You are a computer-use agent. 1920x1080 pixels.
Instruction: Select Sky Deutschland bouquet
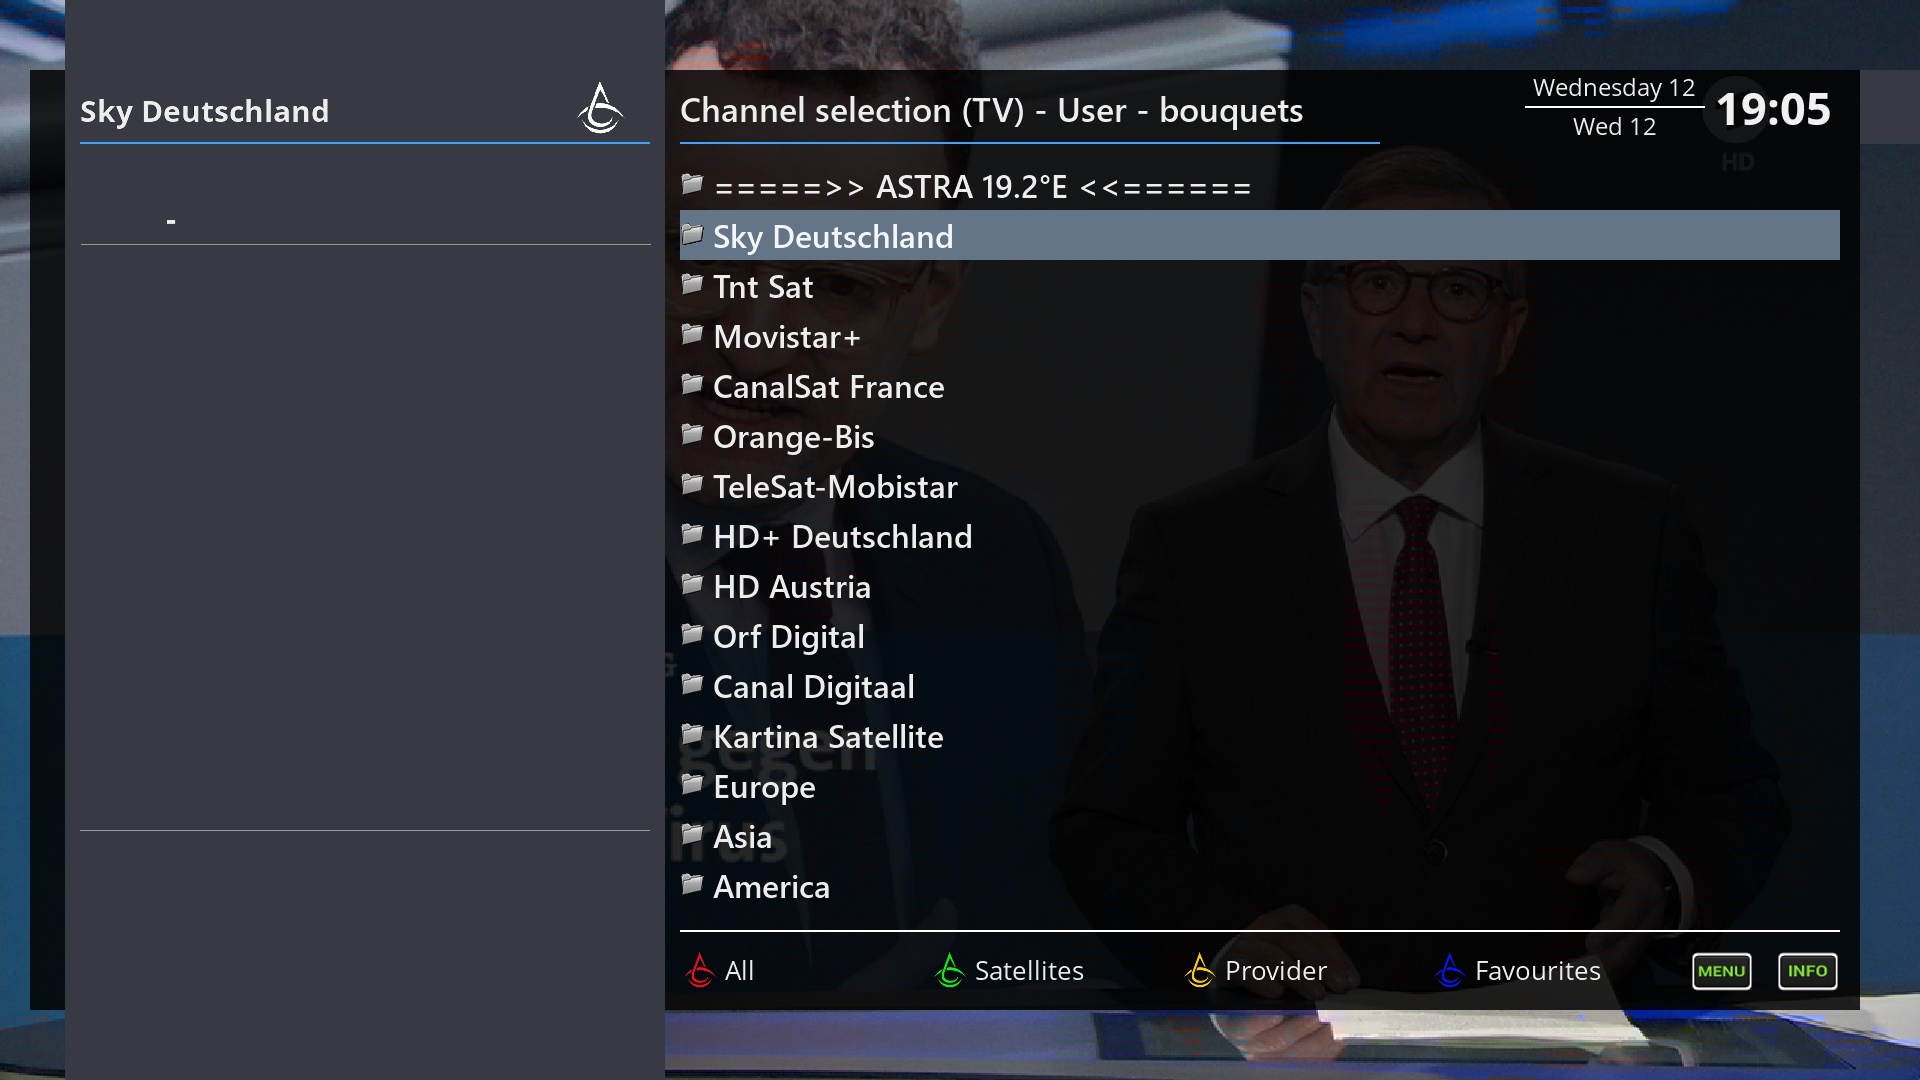click(x=1259, y=235)
